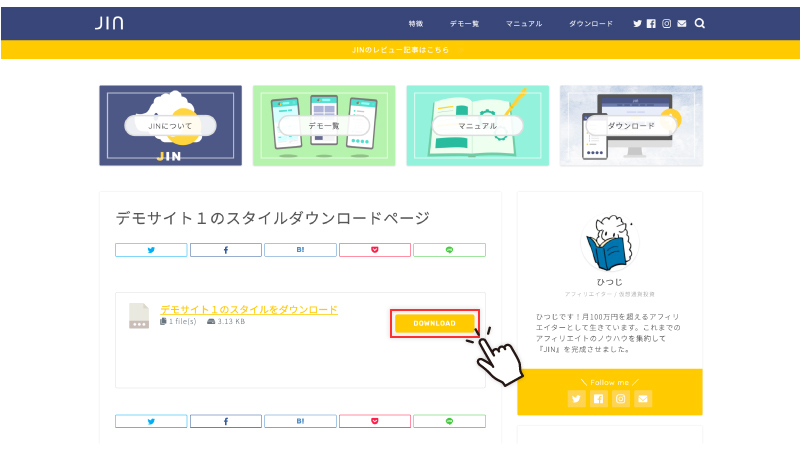The height and width of the screenshot is (450, 800).
Task: Click the 3.13 KB file size text
Action: click(231, 321)
